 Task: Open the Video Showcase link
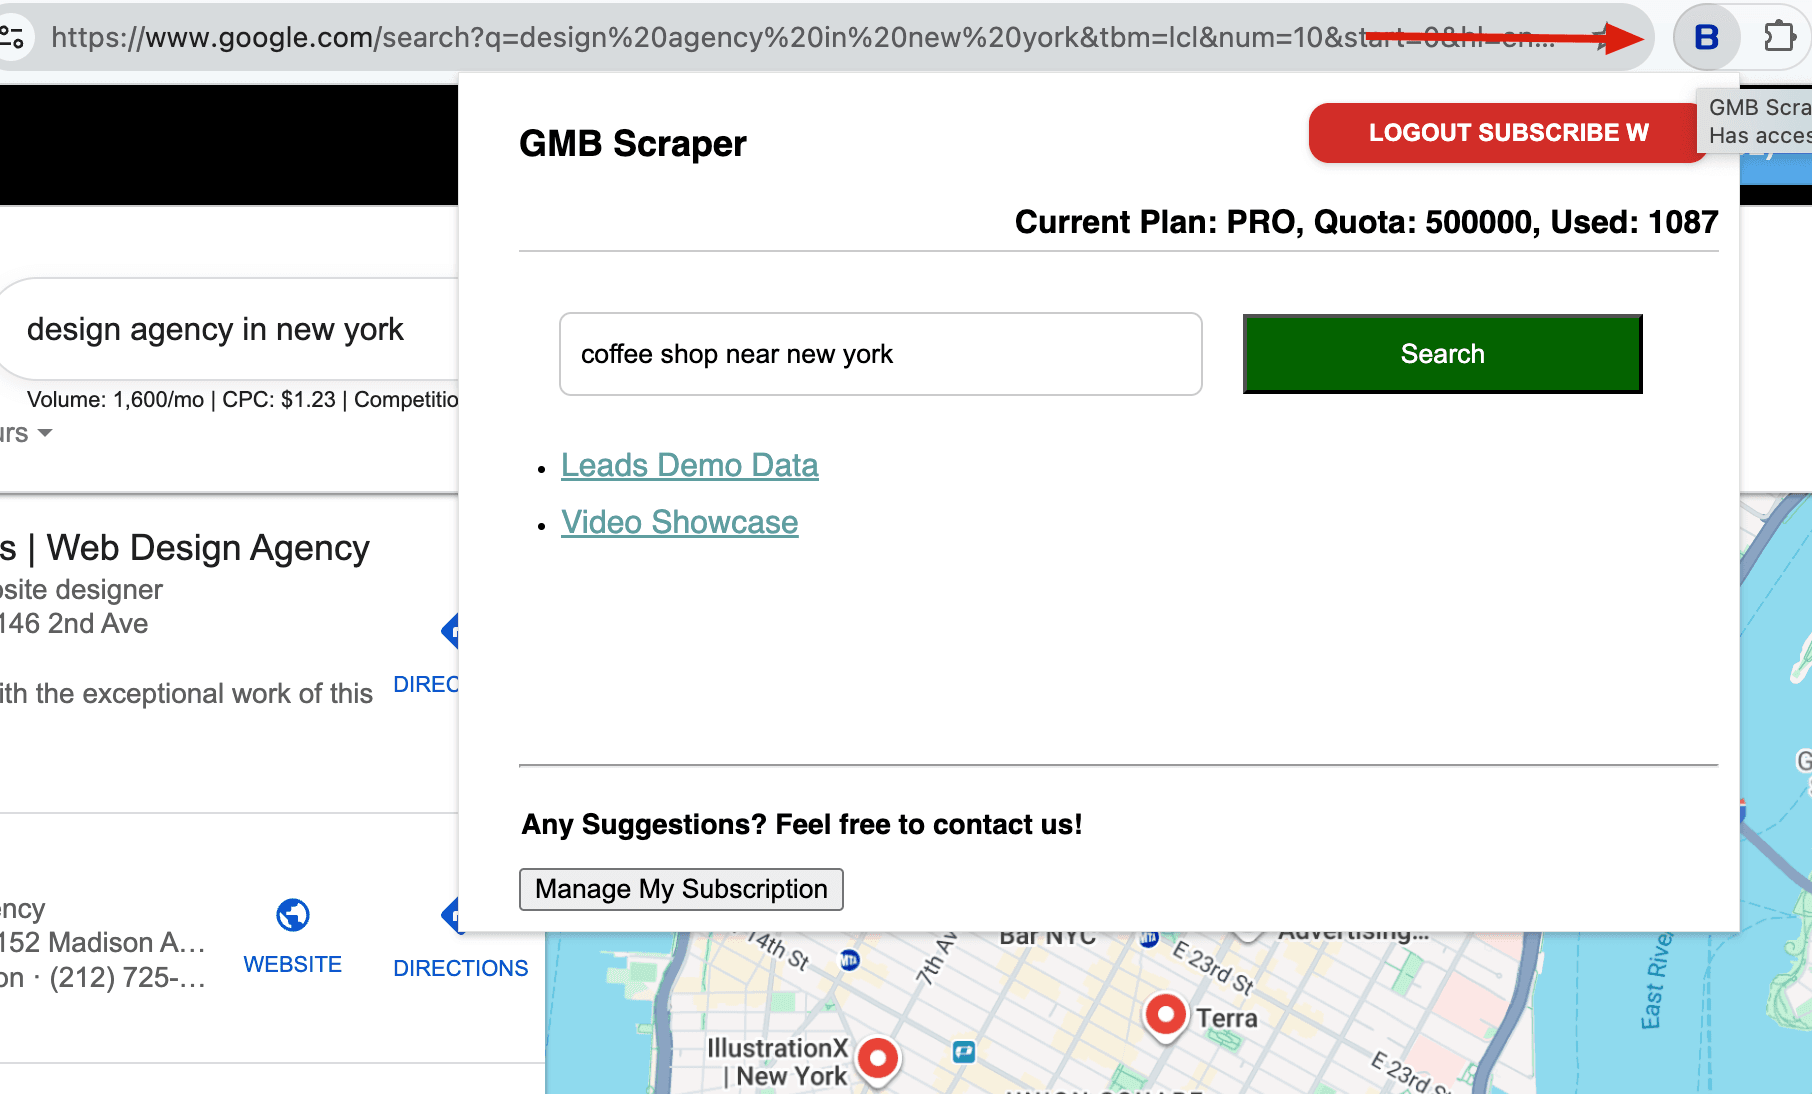coord(680,521)
